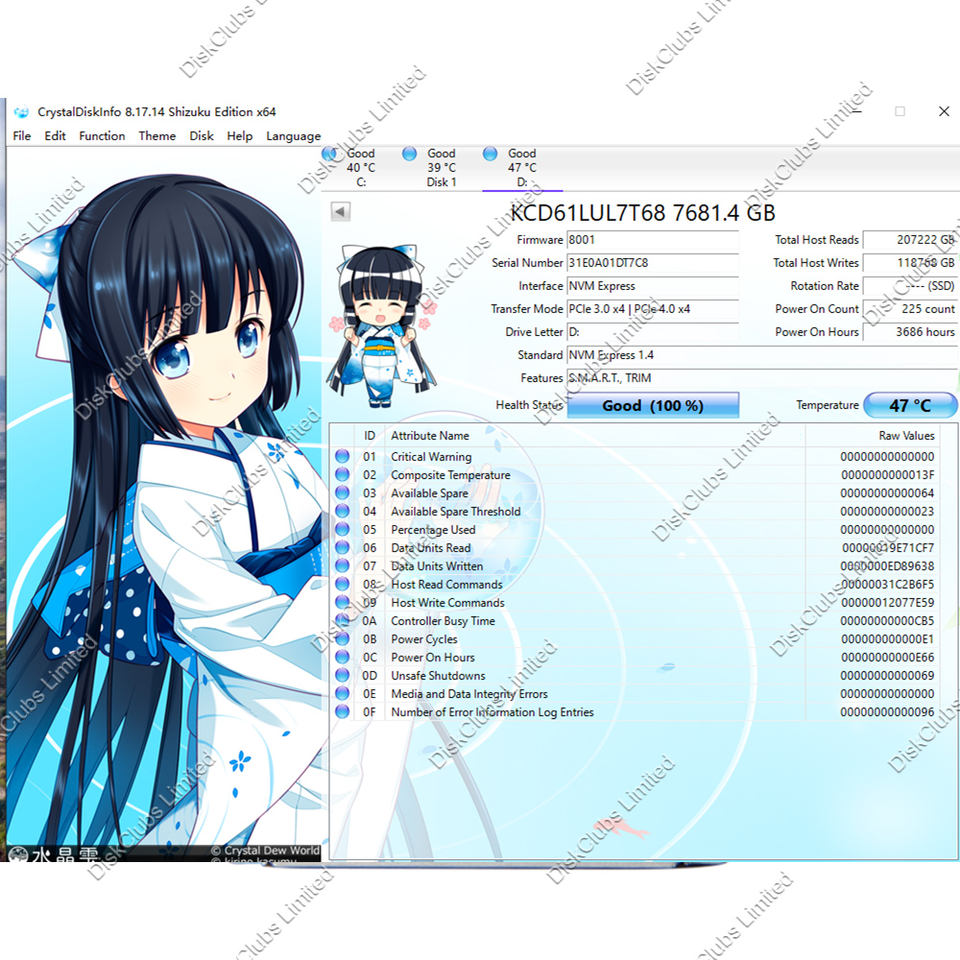This screenshot has height=960, width=960.
Task: Click raw value 0000000000013F for Composite Temperature
Action: pyautogui.click(x=887, y=475)
